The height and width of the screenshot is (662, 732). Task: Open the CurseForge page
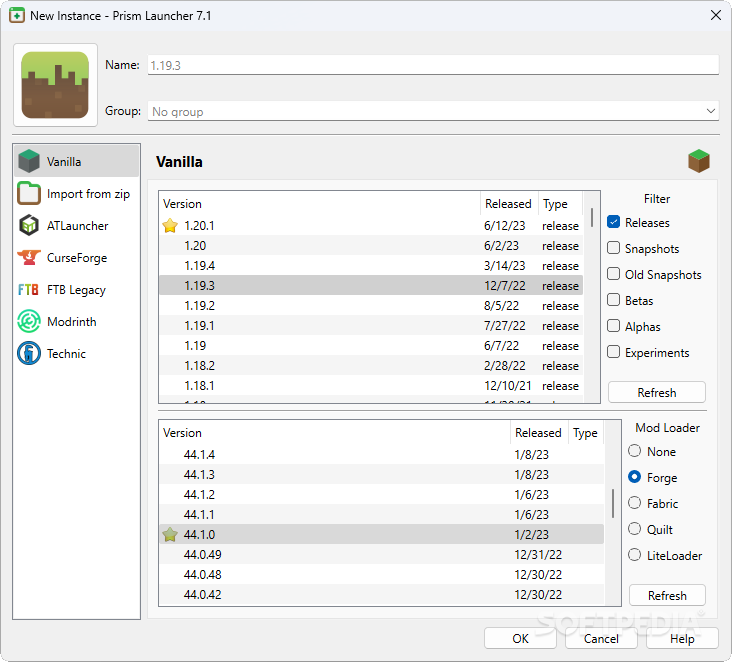point(77,257)
